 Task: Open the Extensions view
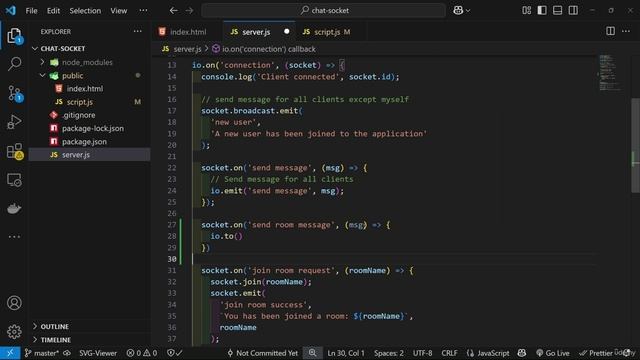coord(14,151)
